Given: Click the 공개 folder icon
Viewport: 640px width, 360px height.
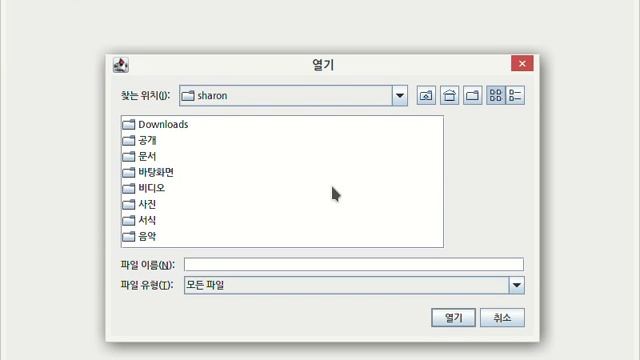Looking at the screenshot, I should (x=129, y=140).
